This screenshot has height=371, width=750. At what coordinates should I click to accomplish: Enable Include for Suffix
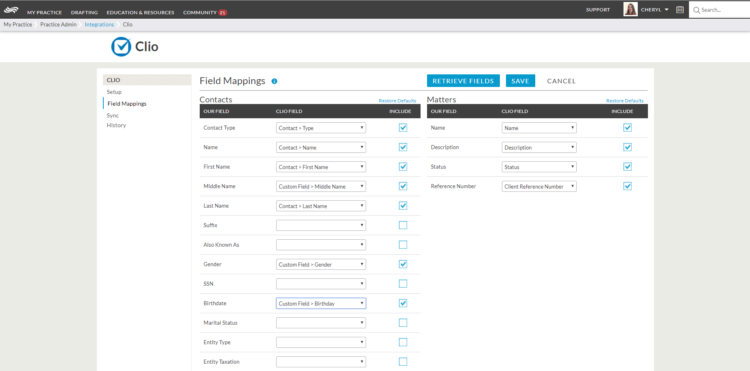click(x=403, y=225)
